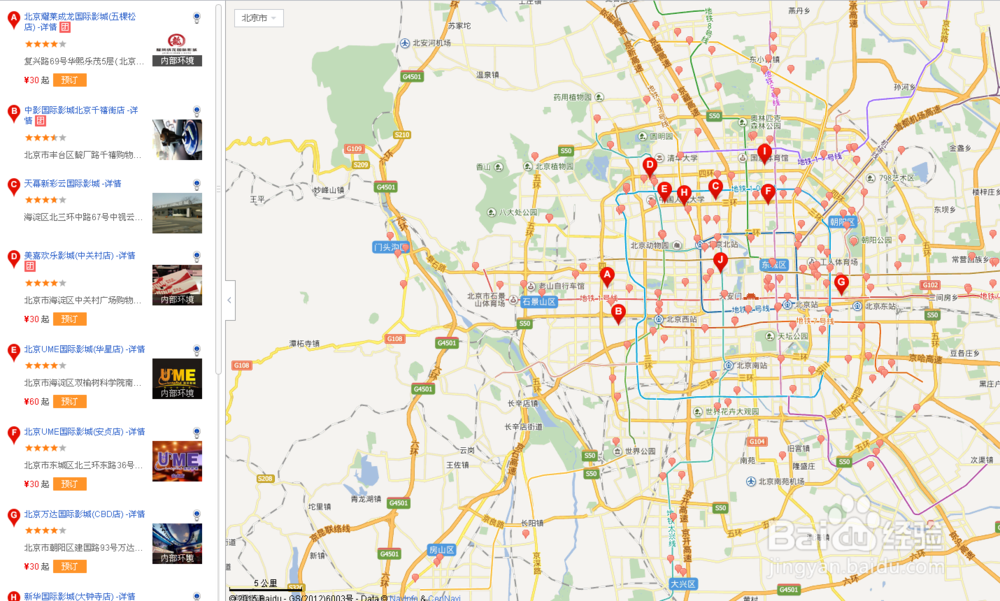Screen dimensions: 1000x601
Task: Open street view icon for 美嘉欢乐影城
Action: 196,256
